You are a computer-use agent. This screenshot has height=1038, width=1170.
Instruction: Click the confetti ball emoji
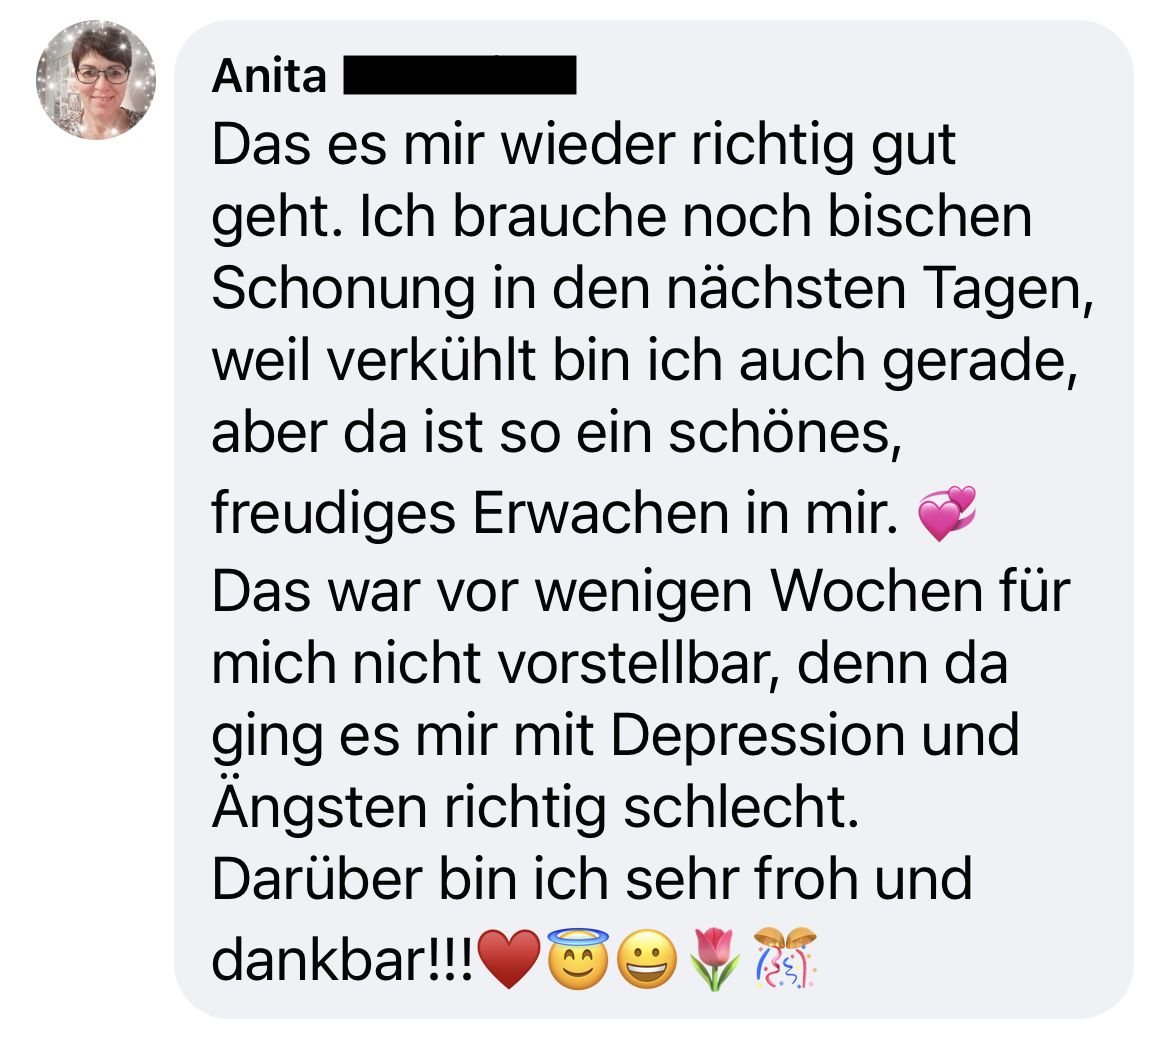coord(786,958)
